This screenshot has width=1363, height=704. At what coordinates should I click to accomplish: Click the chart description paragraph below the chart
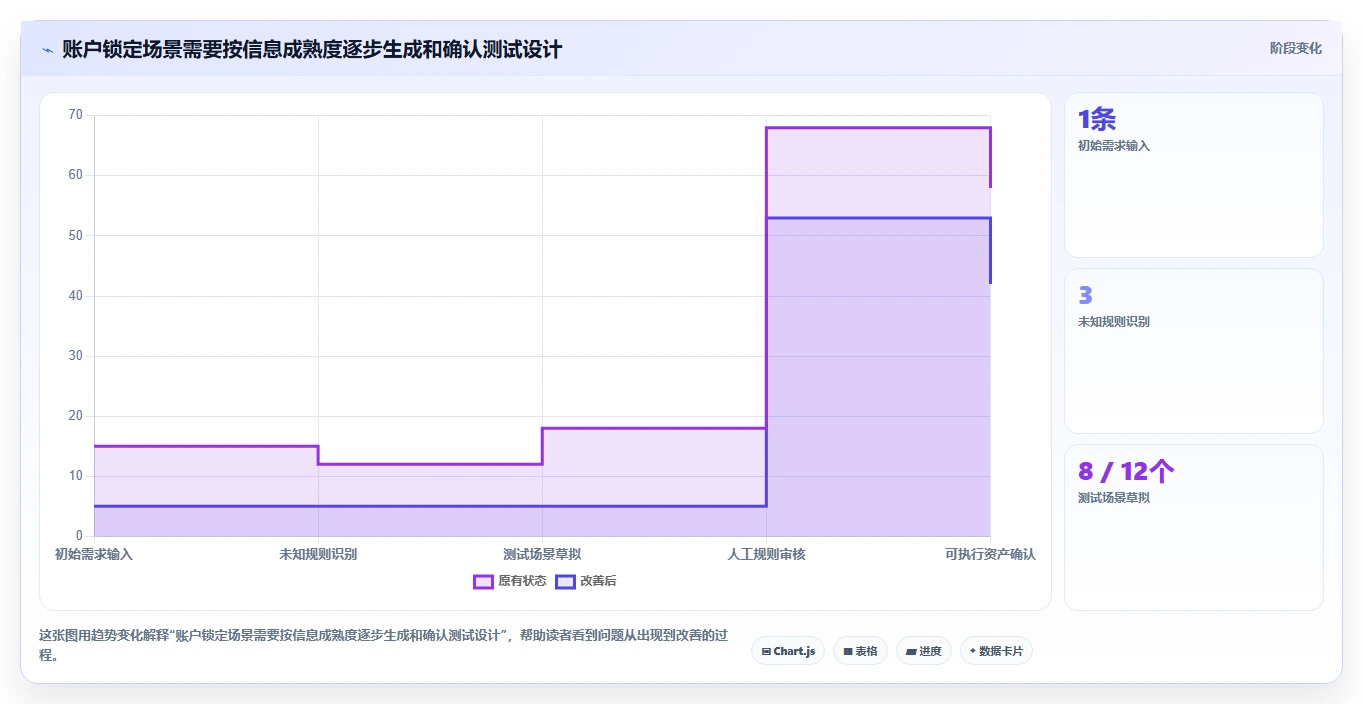(x=383, y=646)
